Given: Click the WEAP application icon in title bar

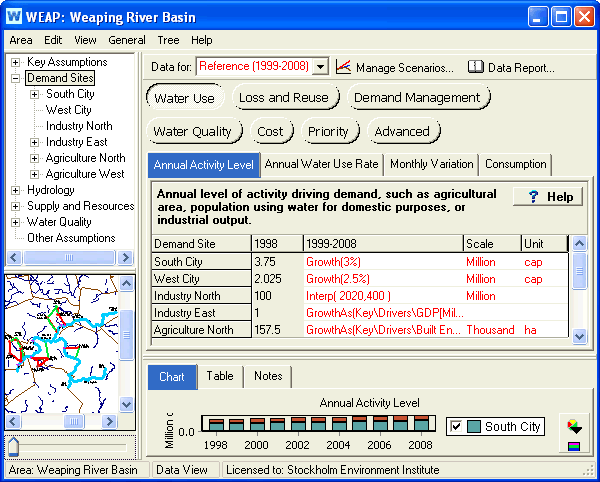Looking at the screenshot, I should 14,17.
